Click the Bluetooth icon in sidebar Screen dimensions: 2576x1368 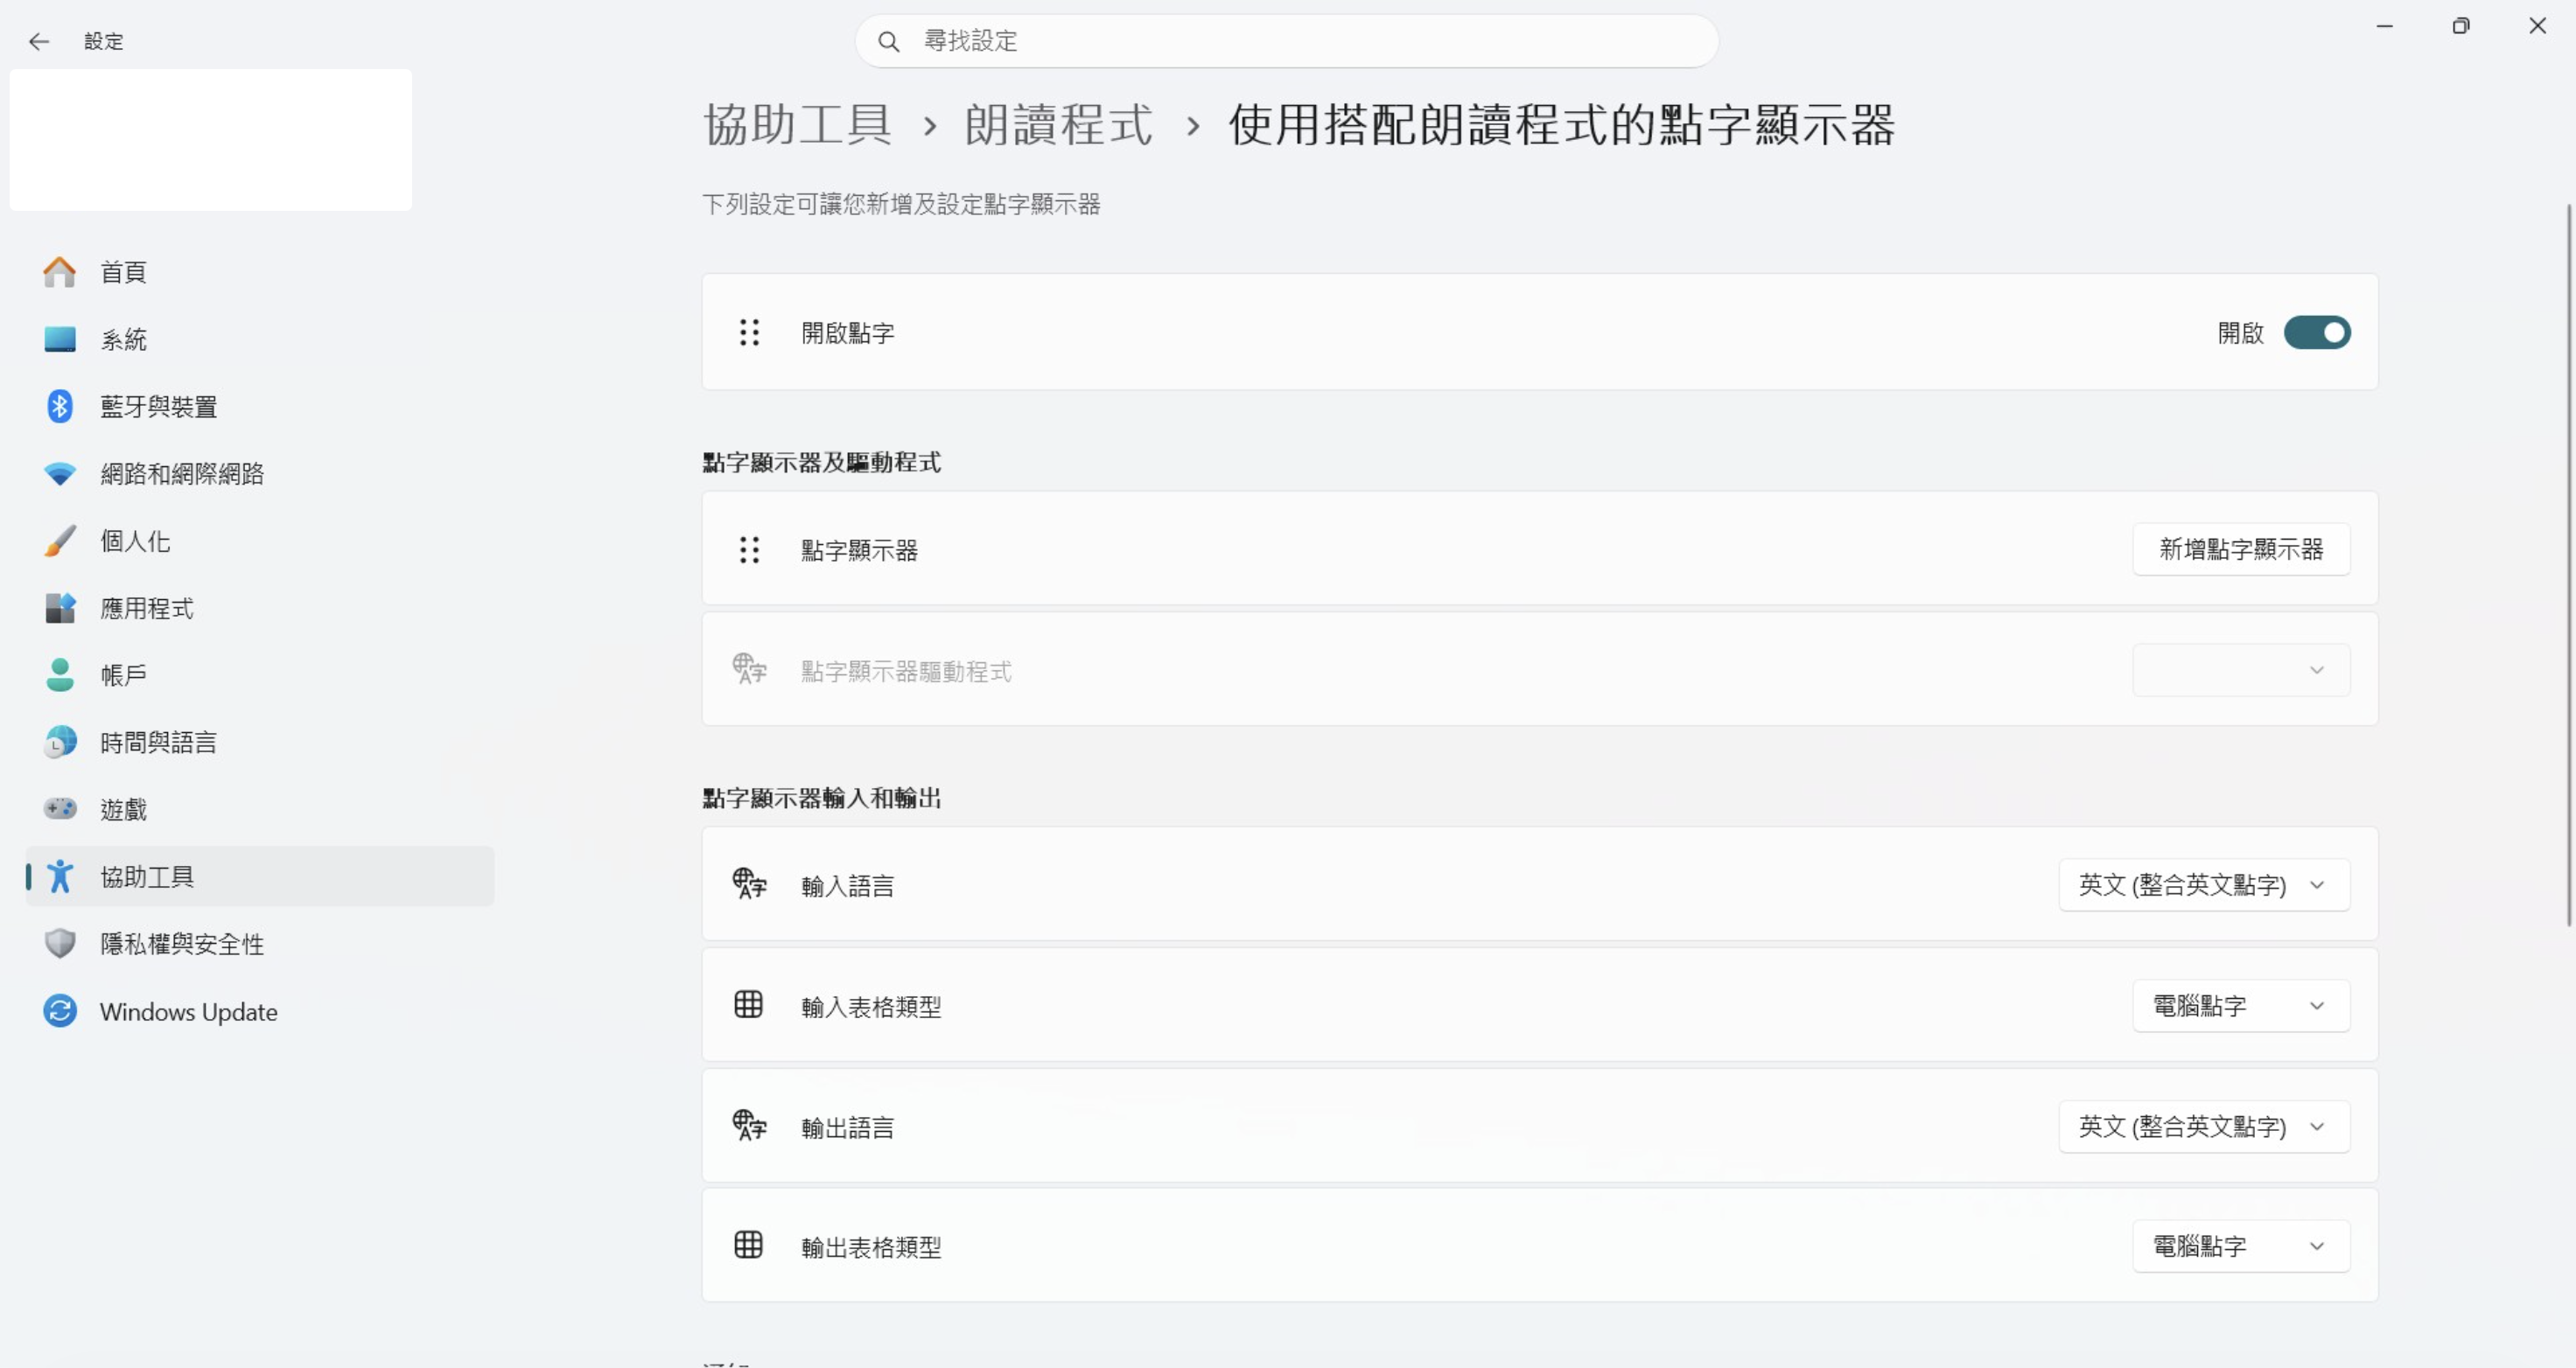pyautogui.click(x=60, y=406)
